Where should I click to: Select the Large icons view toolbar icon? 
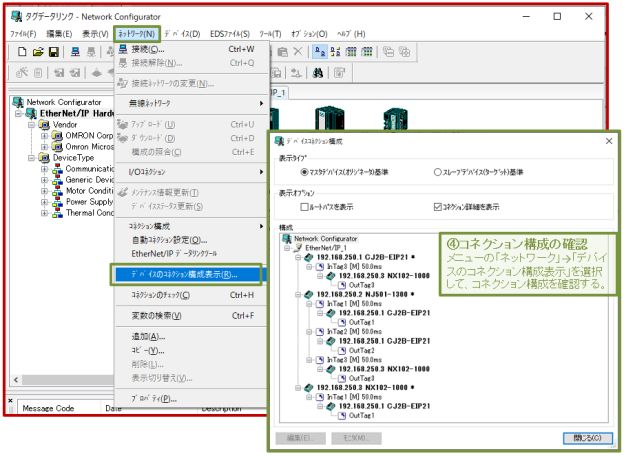click(320, 52)
